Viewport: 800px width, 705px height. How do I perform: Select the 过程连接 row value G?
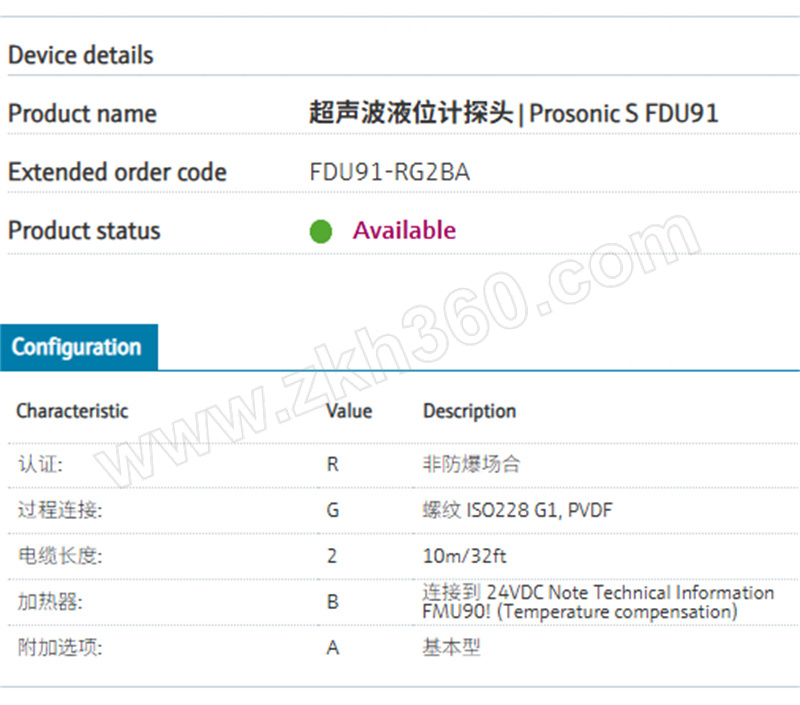(333, 510)
